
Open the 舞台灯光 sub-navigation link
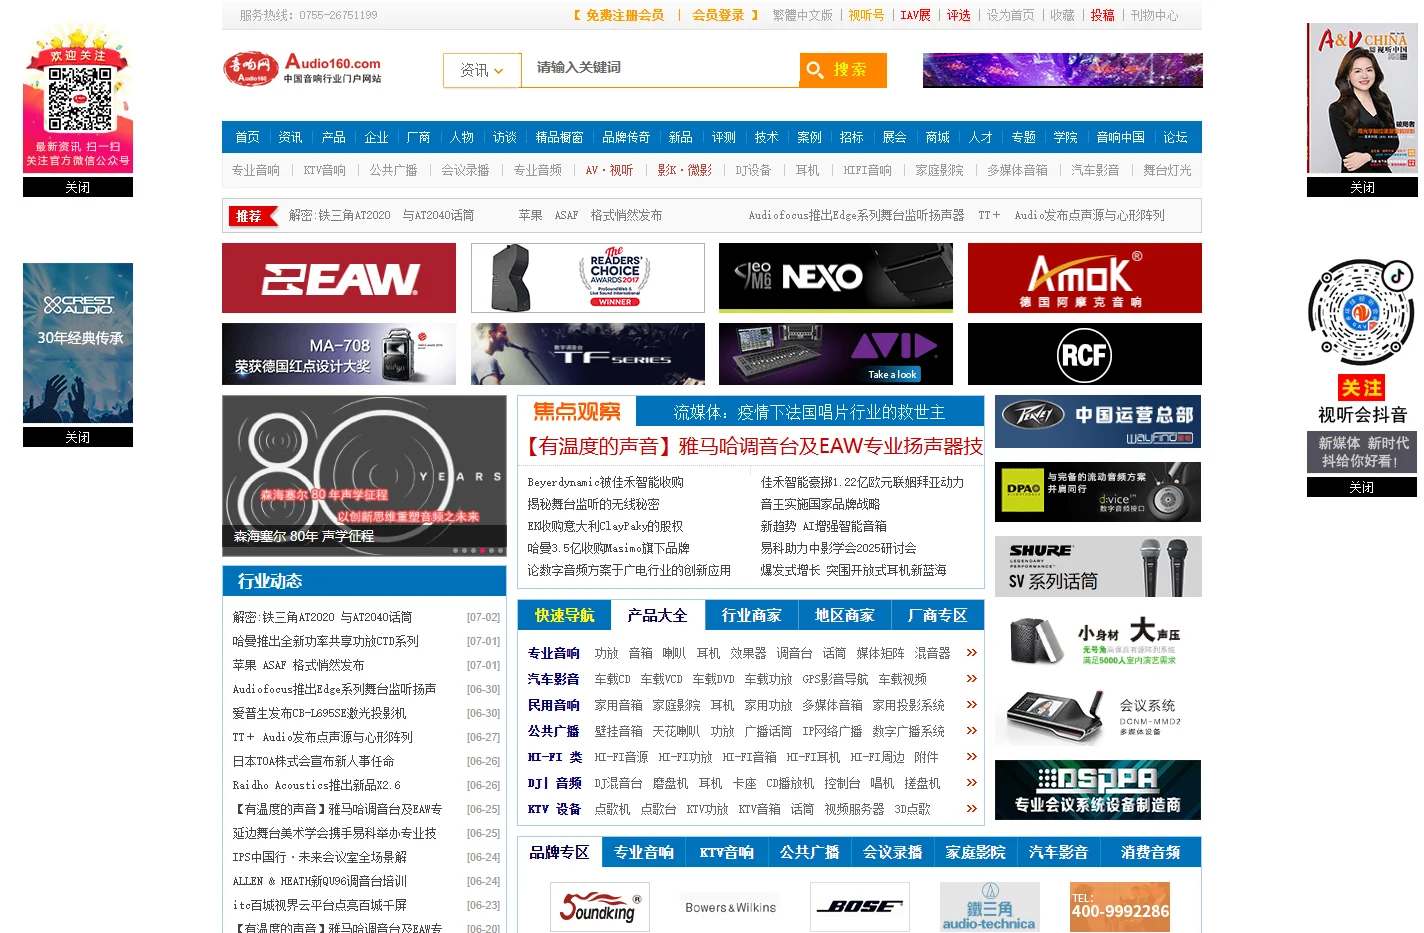1167,170
